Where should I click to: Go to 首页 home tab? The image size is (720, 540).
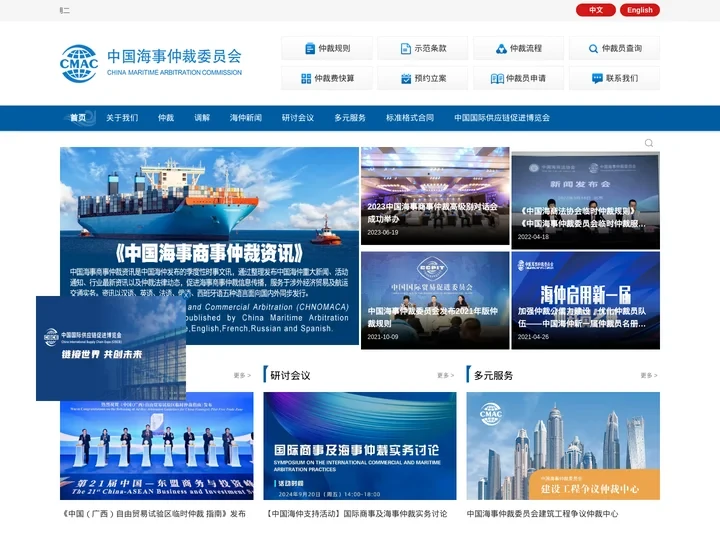click(78, 118)
